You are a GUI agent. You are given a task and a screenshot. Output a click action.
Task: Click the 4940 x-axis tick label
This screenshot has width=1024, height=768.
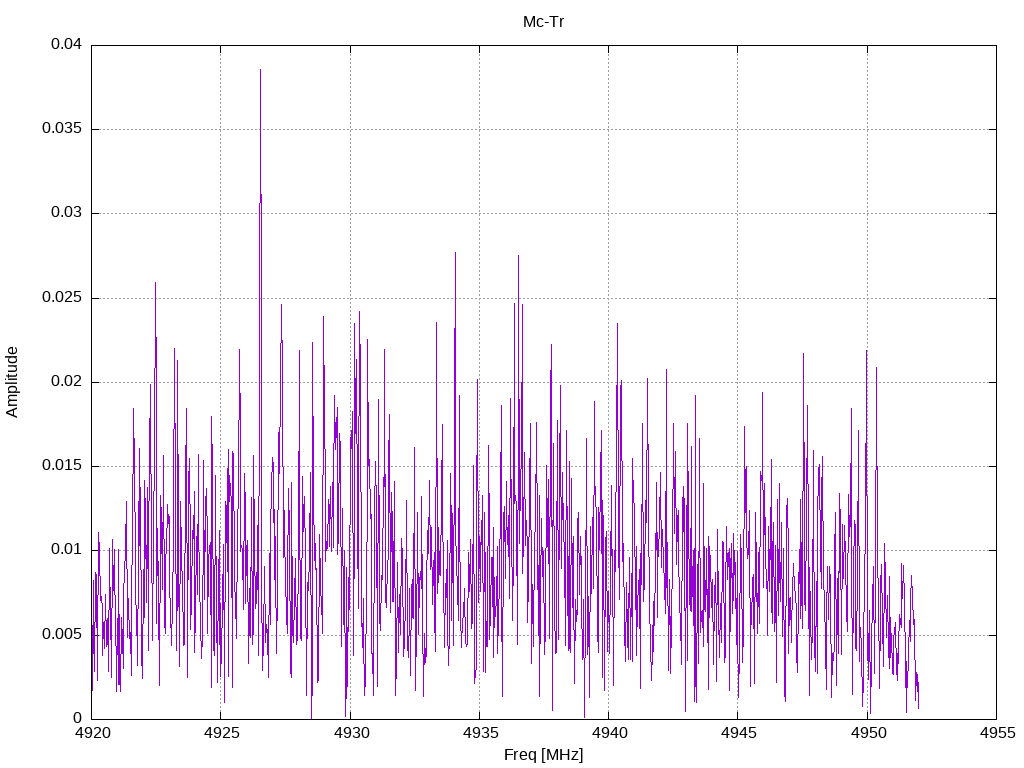[x=609, y=733]
